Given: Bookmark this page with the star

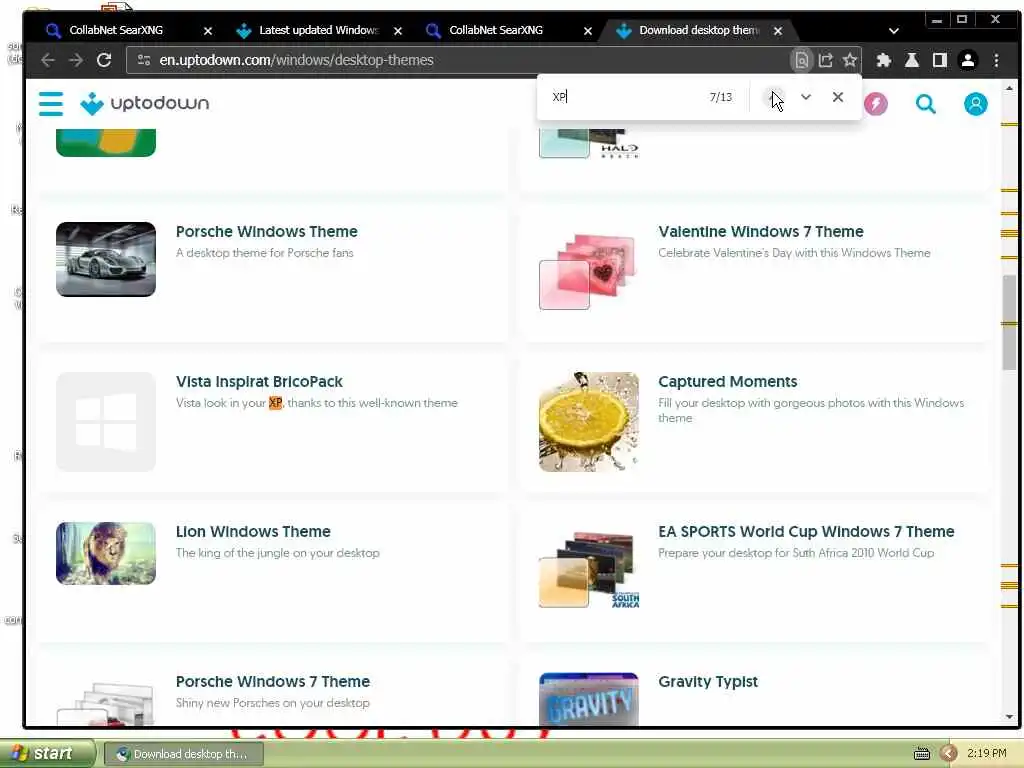Looking at the screenshot, I should [850, 60].
